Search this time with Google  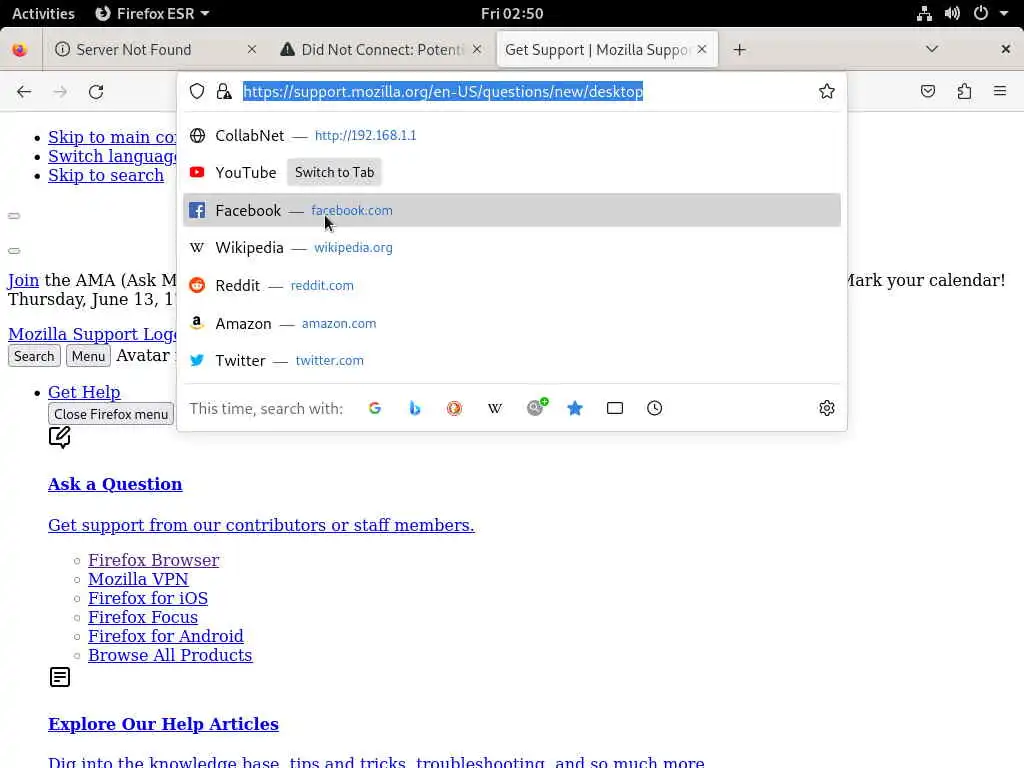pyautogui.click(x=375, y=408)
